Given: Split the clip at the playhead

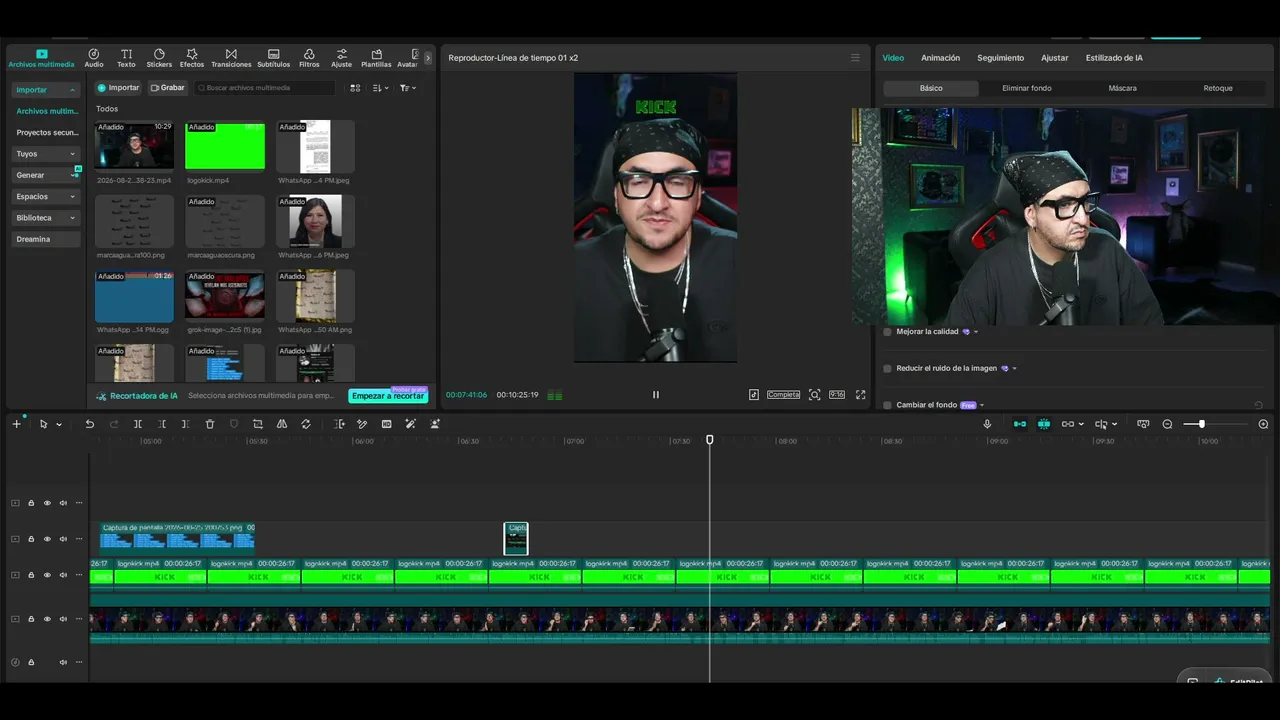Looking at the screenshot, I should [138, 424].
